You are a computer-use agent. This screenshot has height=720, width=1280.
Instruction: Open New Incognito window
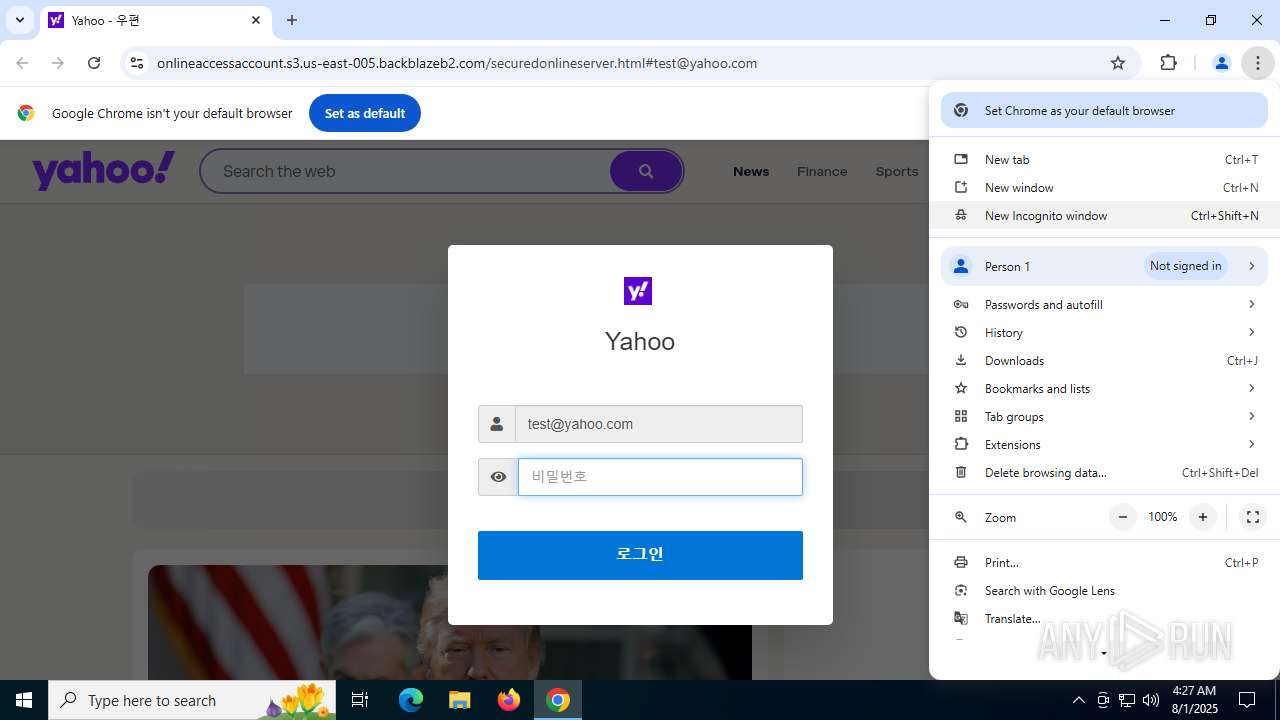(1104, 216)
